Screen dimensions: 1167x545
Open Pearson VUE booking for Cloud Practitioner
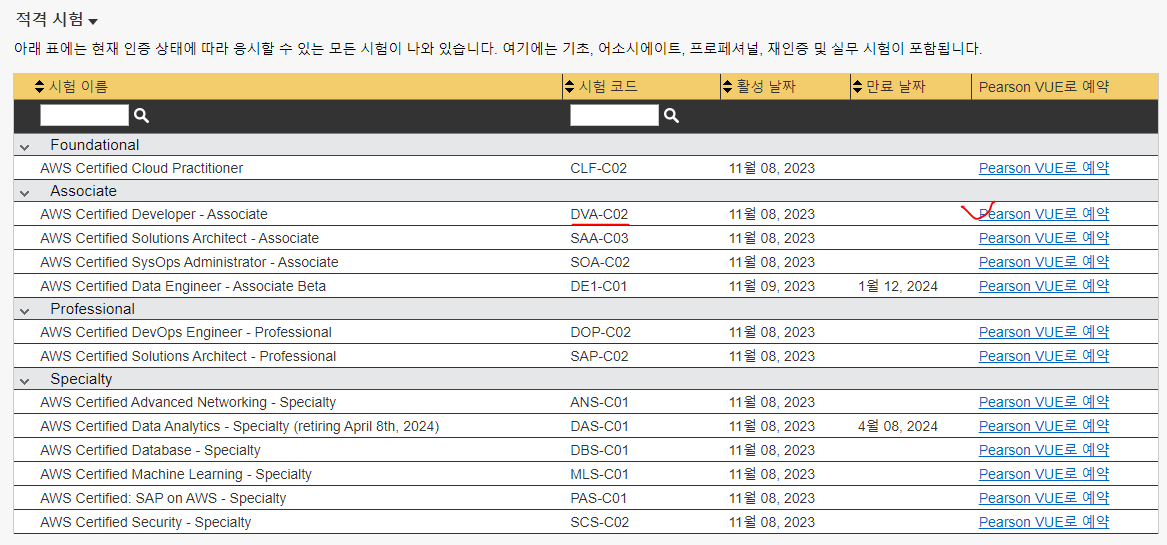[1043, 168]
